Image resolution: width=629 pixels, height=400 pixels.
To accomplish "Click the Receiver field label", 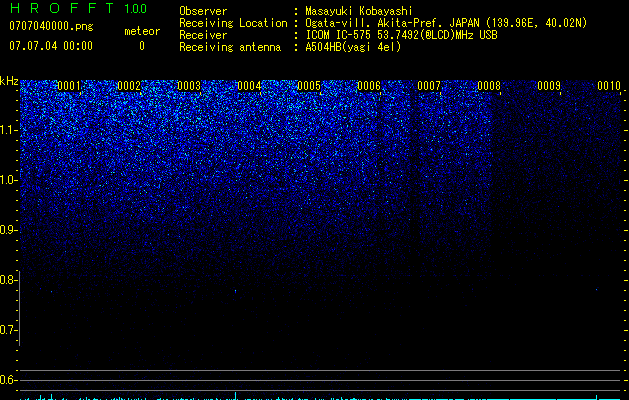I will 203,35.
